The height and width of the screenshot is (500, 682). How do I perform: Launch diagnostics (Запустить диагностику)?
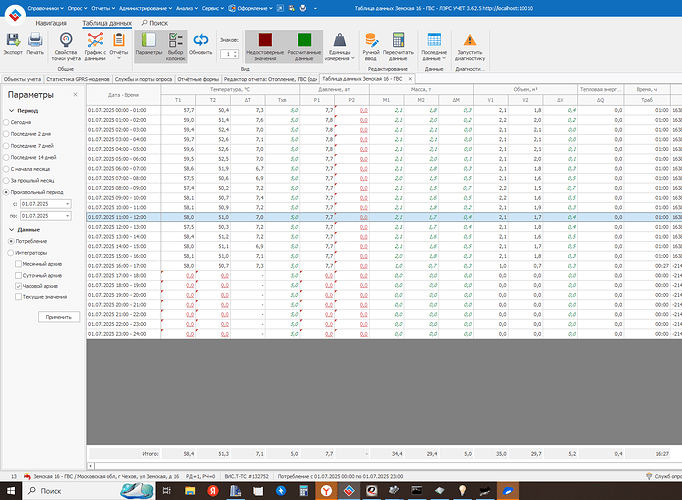pos(469,43)
